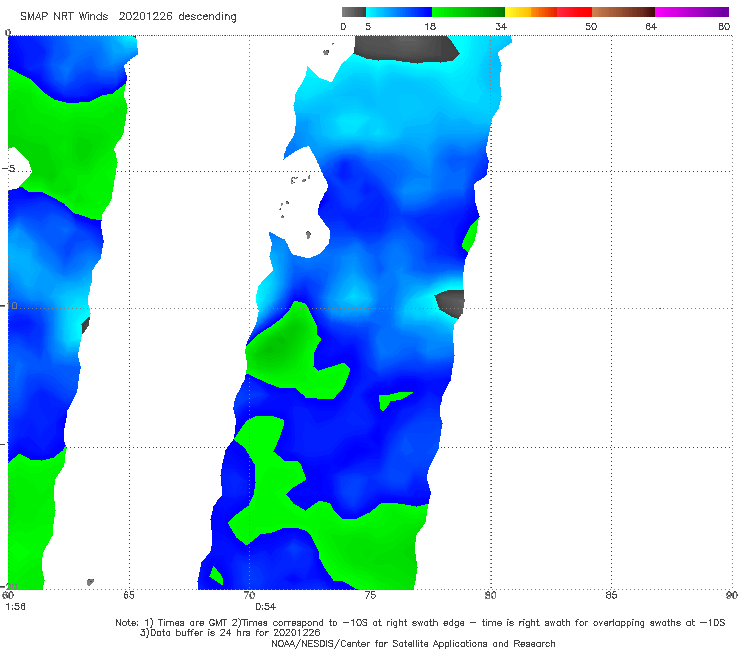
Task: Click the longitude axis label "85"
Action: coord(611,595)
